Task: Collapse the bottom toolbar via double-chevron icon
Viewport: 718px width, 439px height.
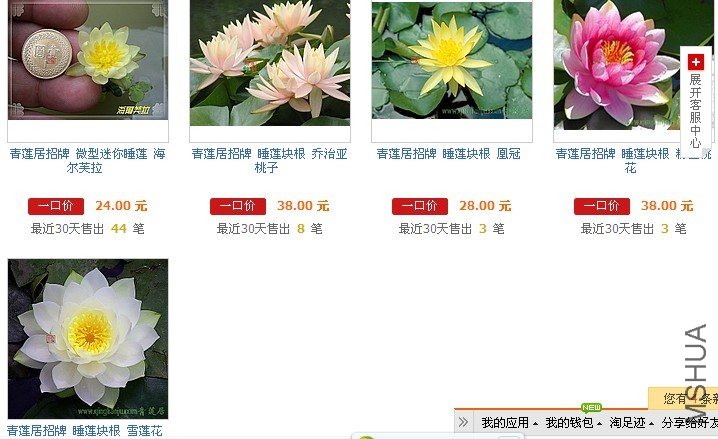Action: coord(463,422)
